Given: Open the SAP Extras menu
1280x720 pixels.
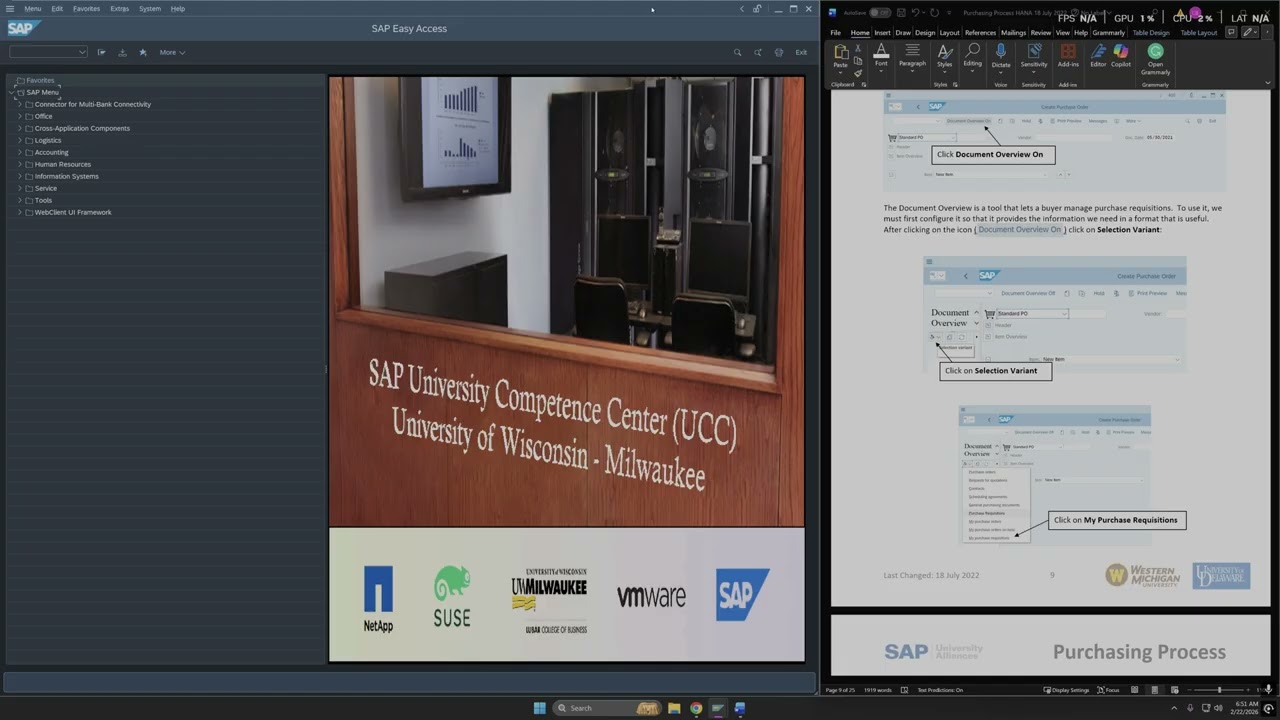Looking at the screenshot, I should [120, 8].
